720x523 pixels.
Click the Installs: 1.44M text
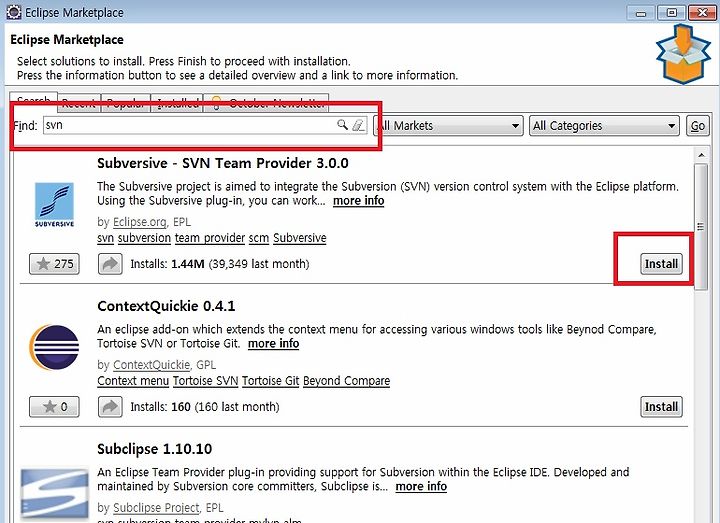168,264
